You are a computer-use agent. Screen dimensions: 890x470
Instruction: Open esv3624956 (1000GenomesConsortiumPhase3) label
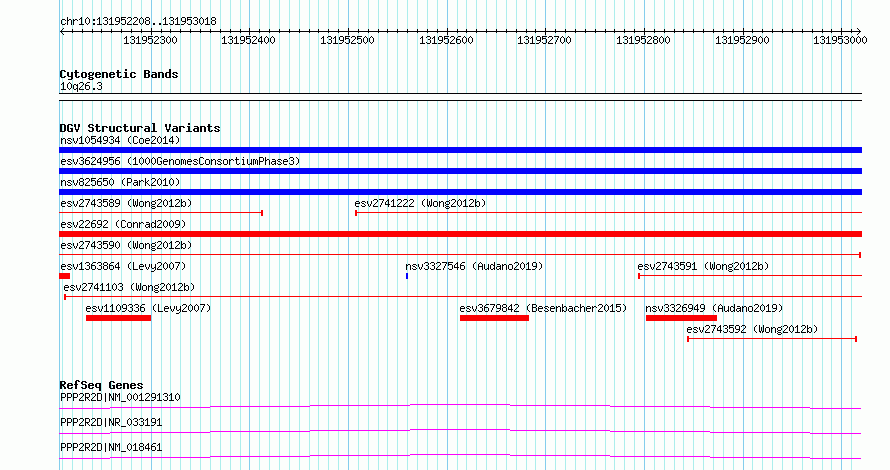point(180,161)
